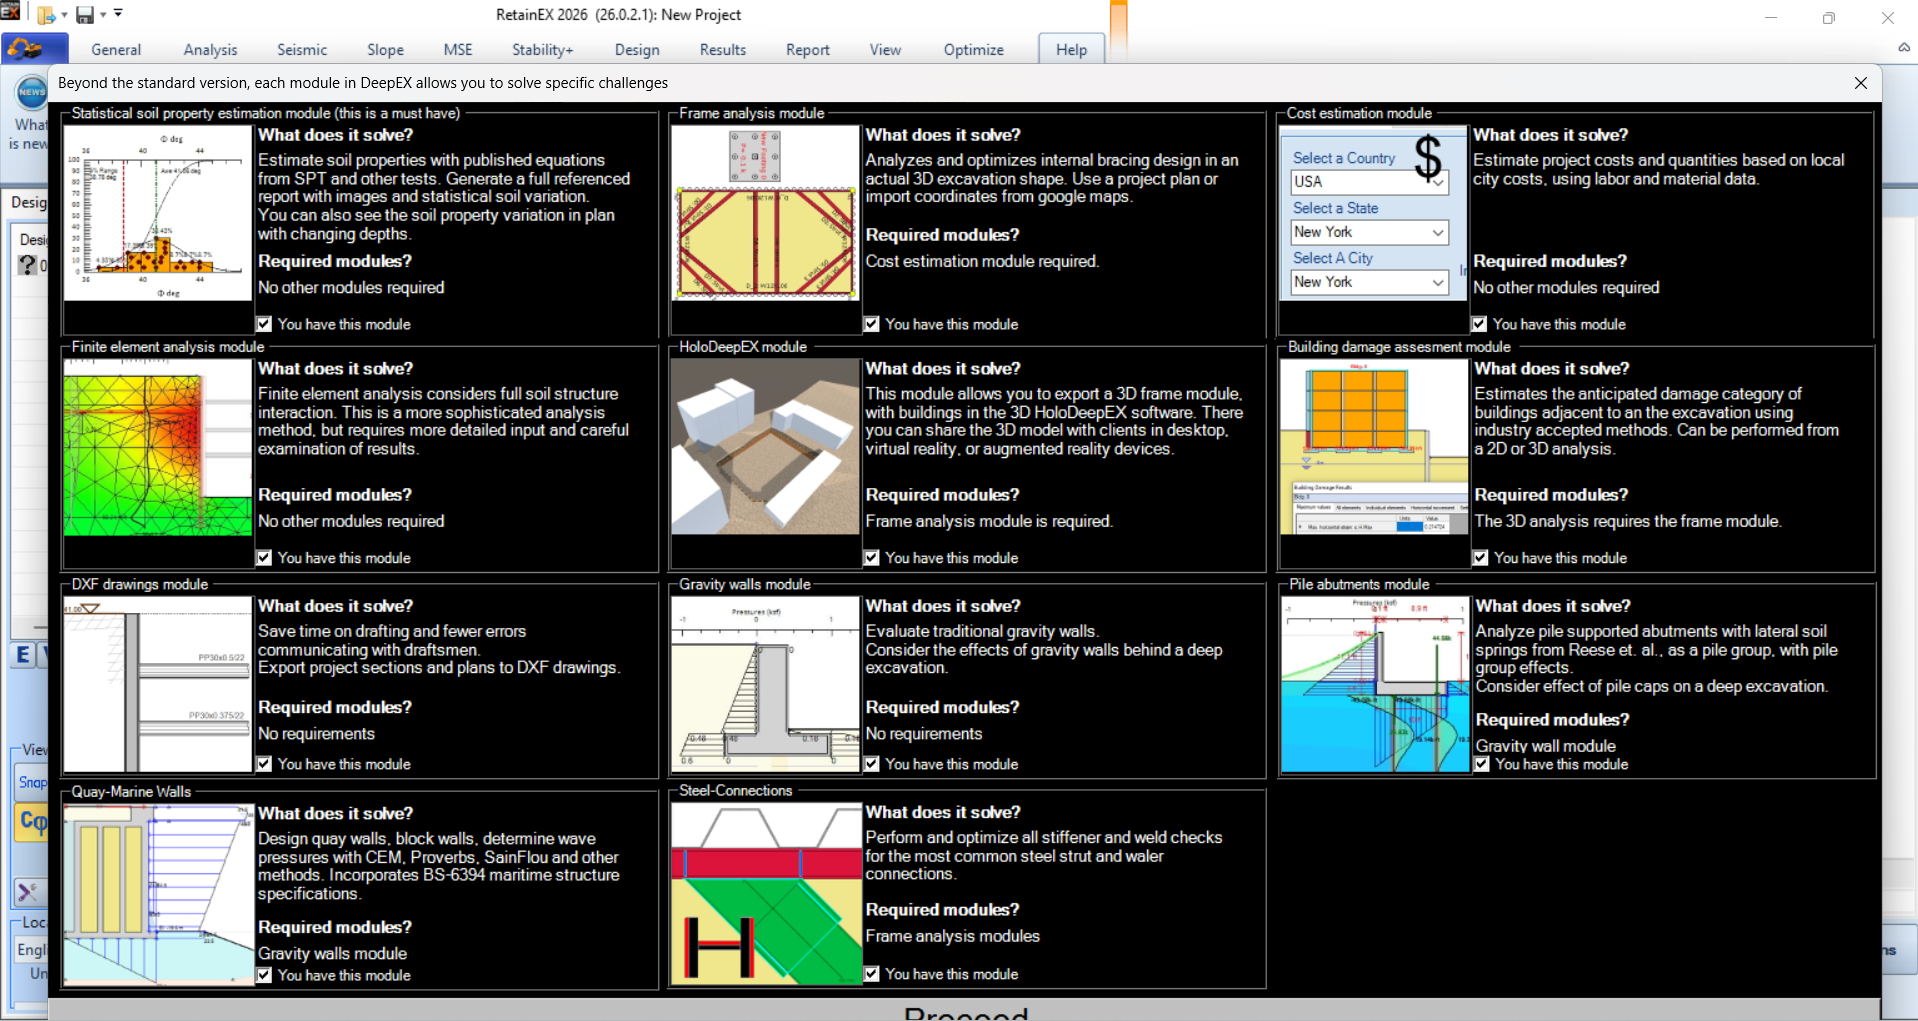Open the Report tab

pos(808,50)
